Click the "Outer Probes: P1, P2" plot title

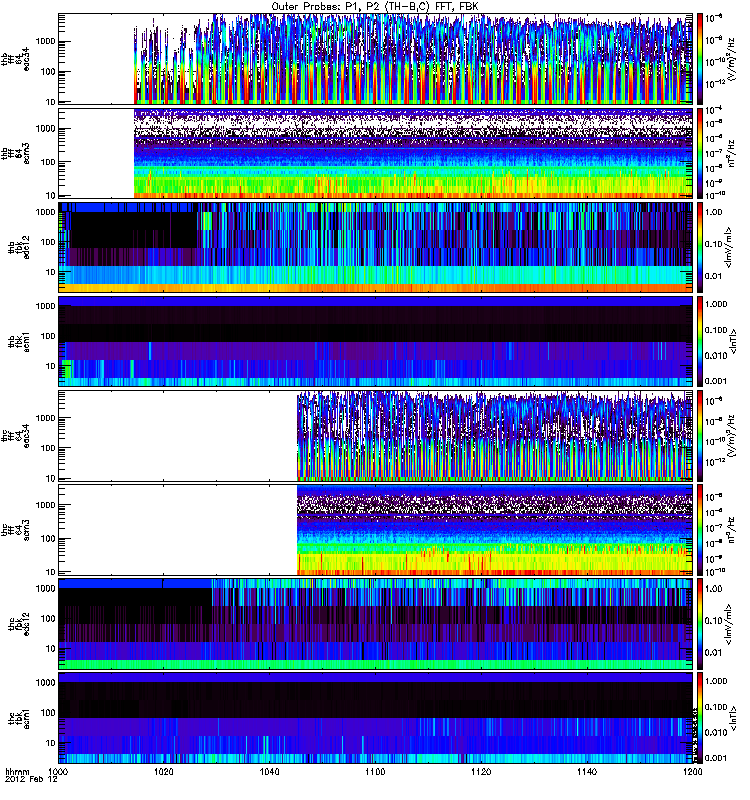click(375, 6)
